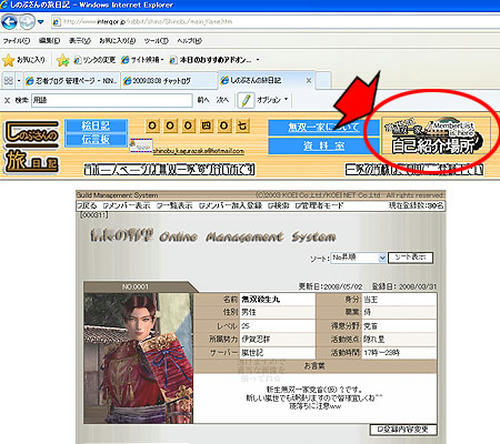Open the 無双一家について link

[323, 127]
